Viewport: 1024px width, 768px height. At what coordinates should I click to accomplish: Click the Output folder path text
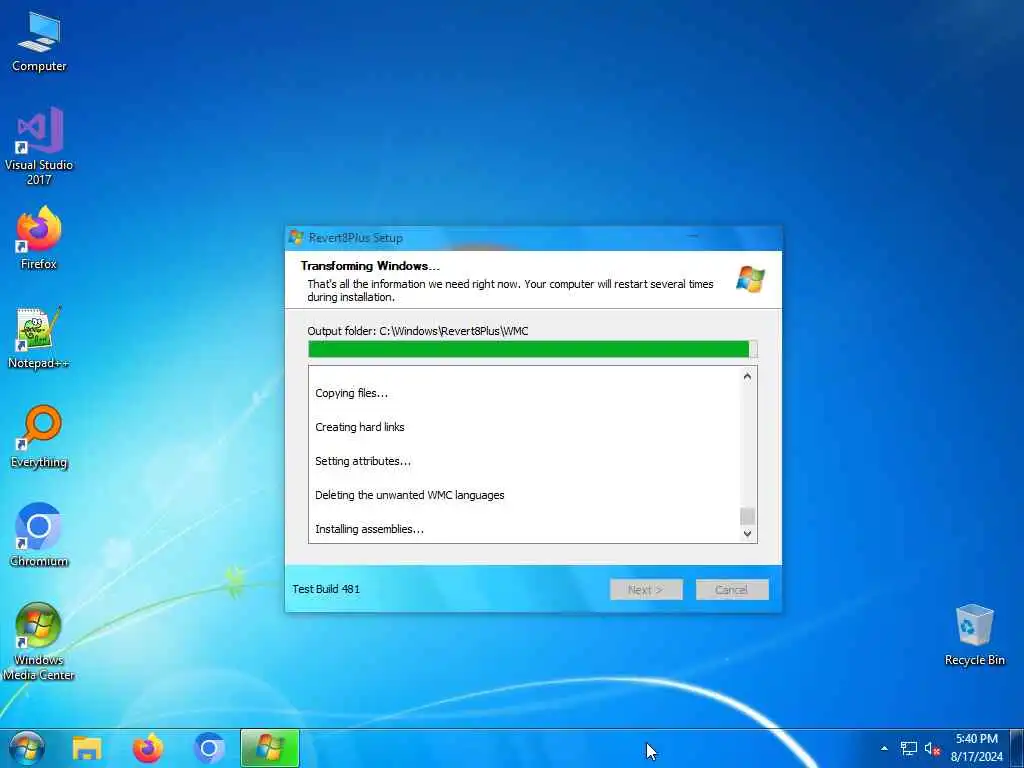[418, 331]
